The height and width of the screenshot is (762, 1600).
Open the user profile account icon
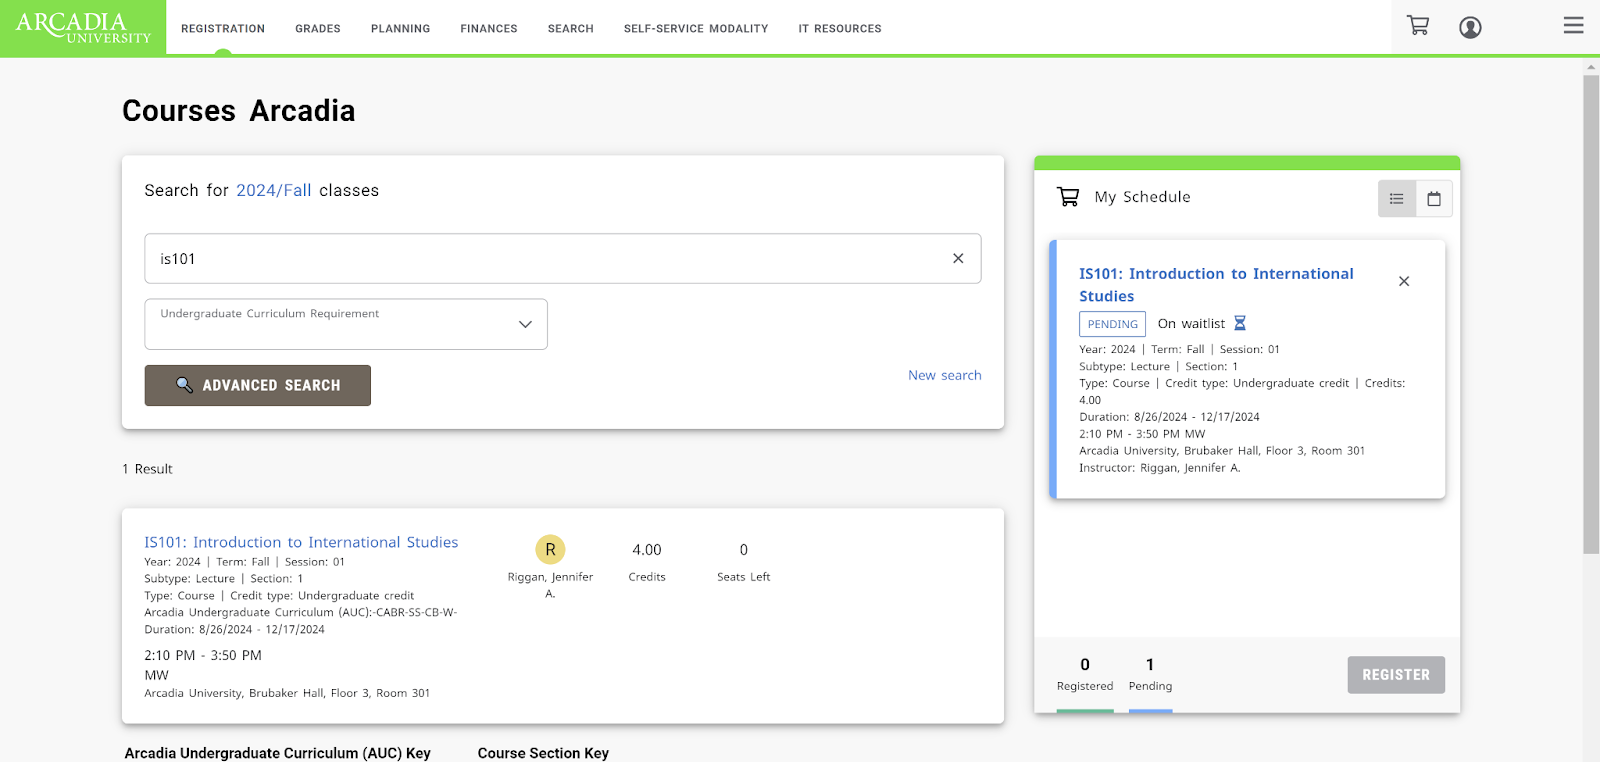[1470, 28]
